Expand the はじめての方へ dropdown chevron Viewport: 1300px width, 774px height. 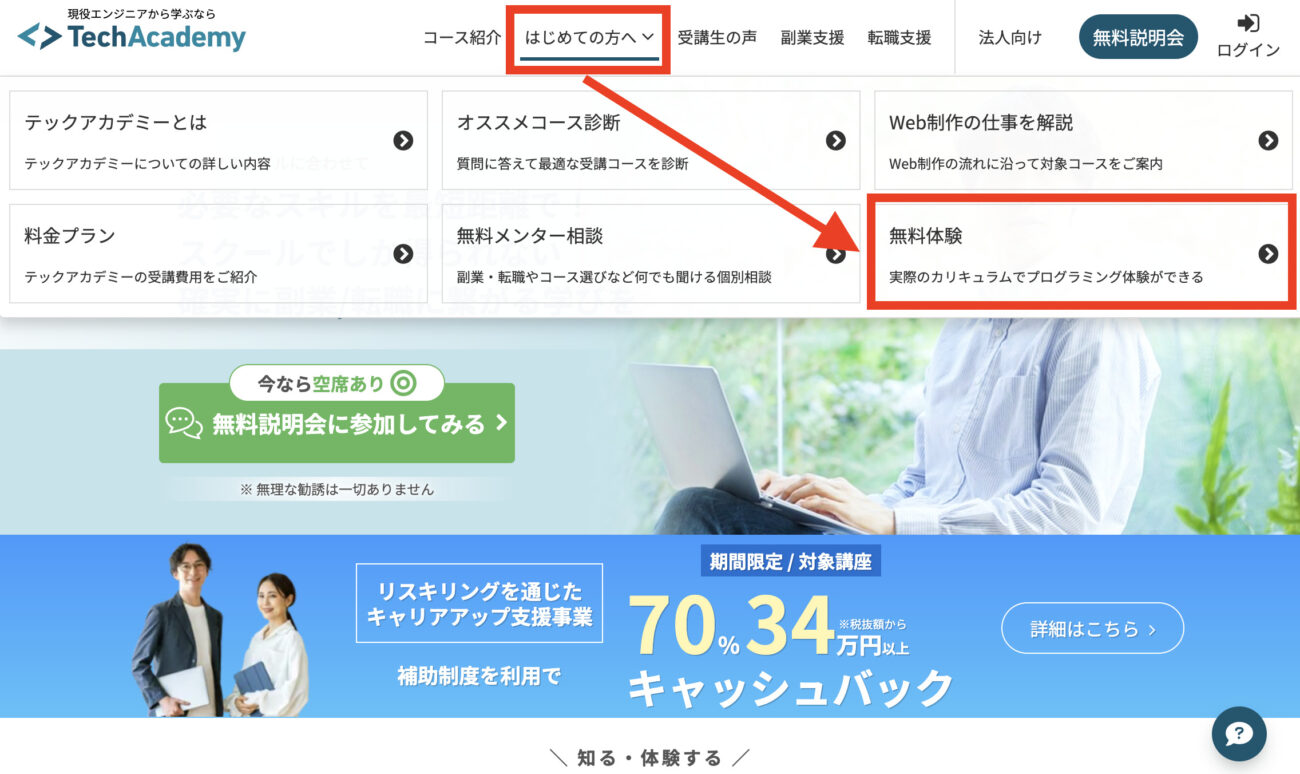pos(648,37)
